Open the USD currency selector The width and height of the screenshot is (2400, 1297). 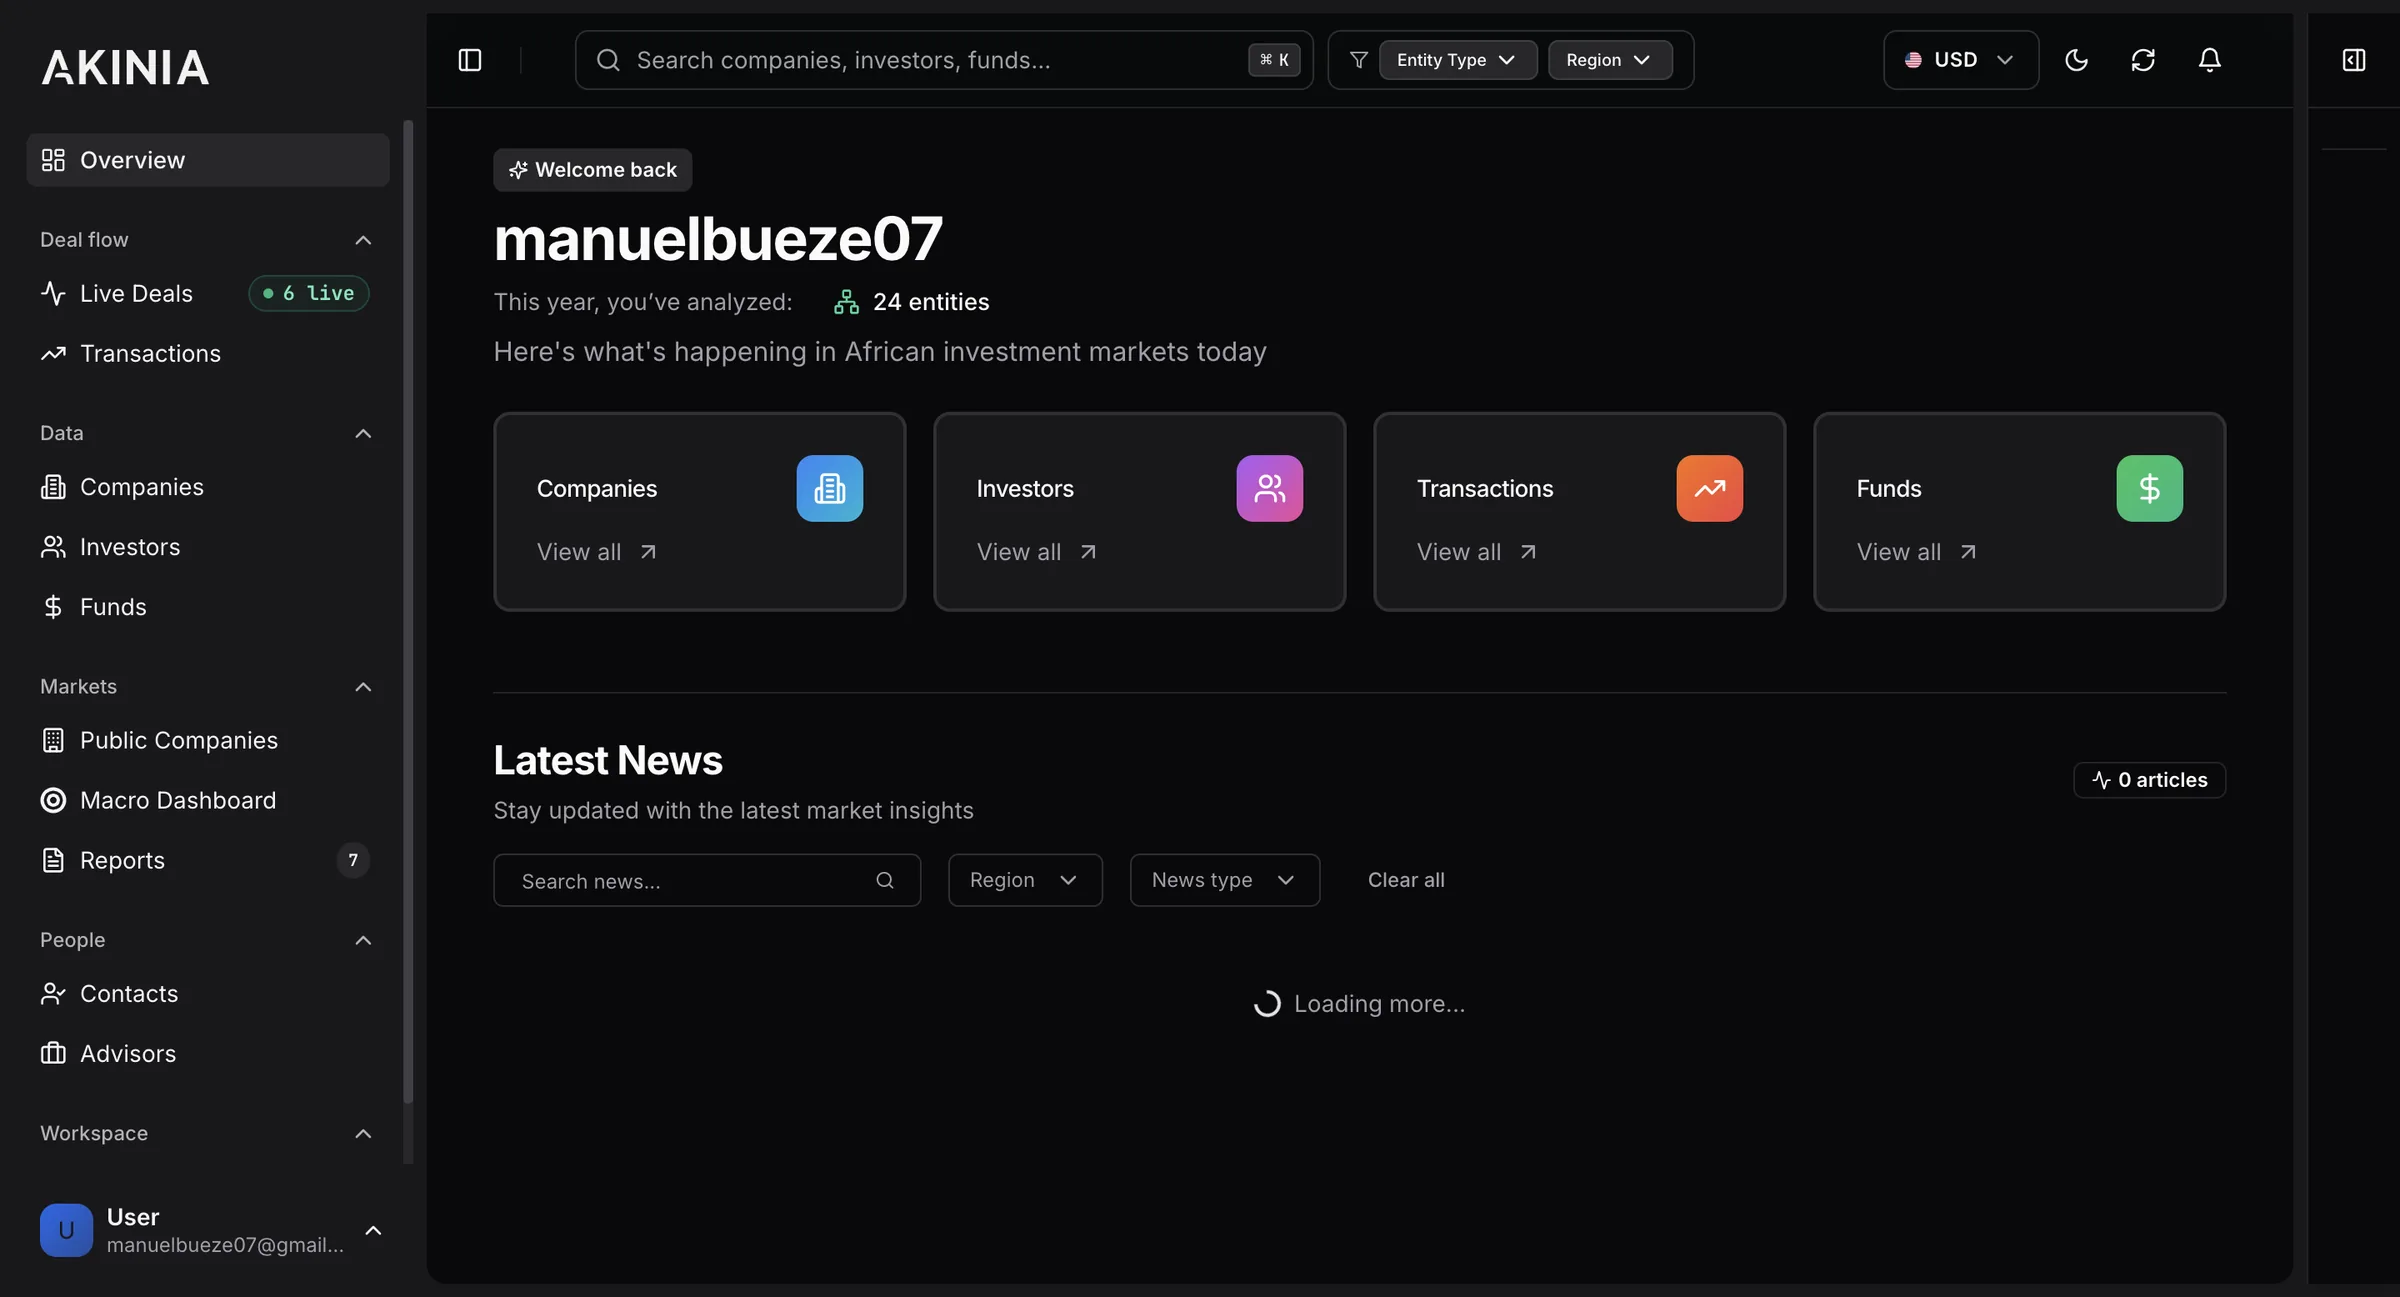tap(1960, 60)
